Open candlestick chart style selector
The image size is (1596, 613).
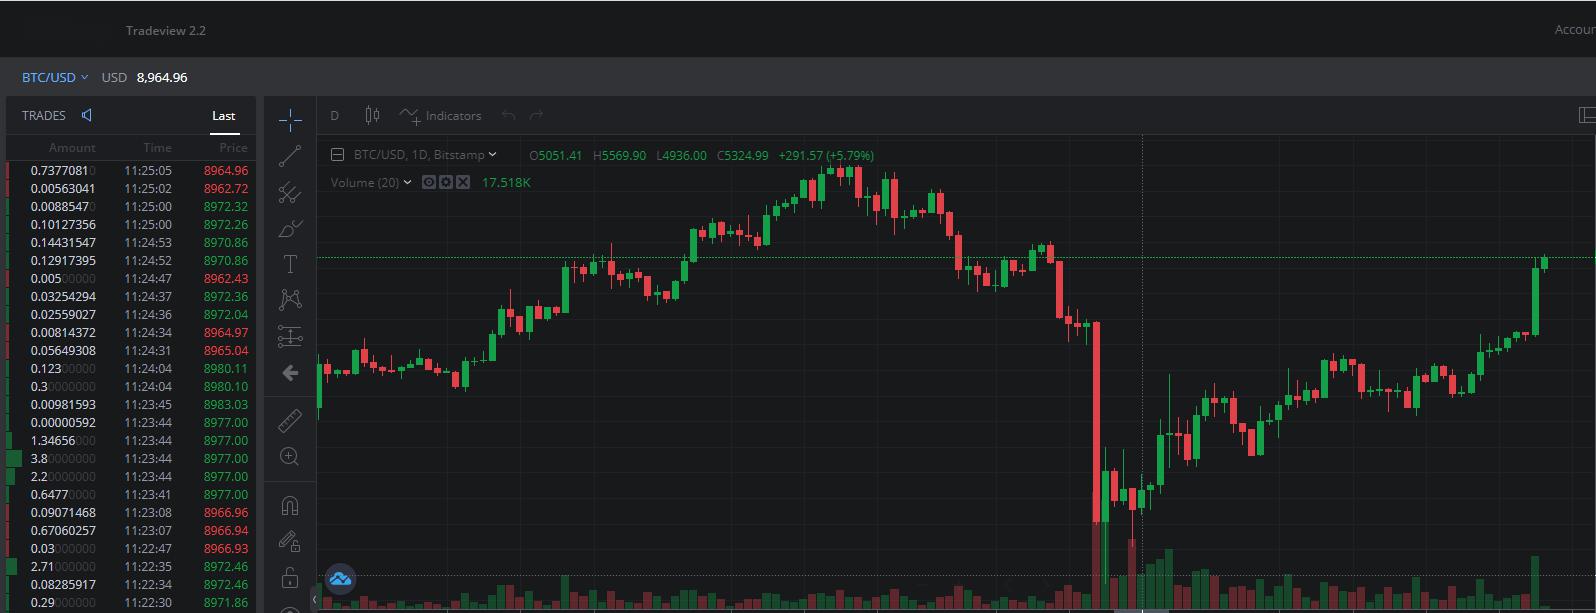click(x=372, y=116)
